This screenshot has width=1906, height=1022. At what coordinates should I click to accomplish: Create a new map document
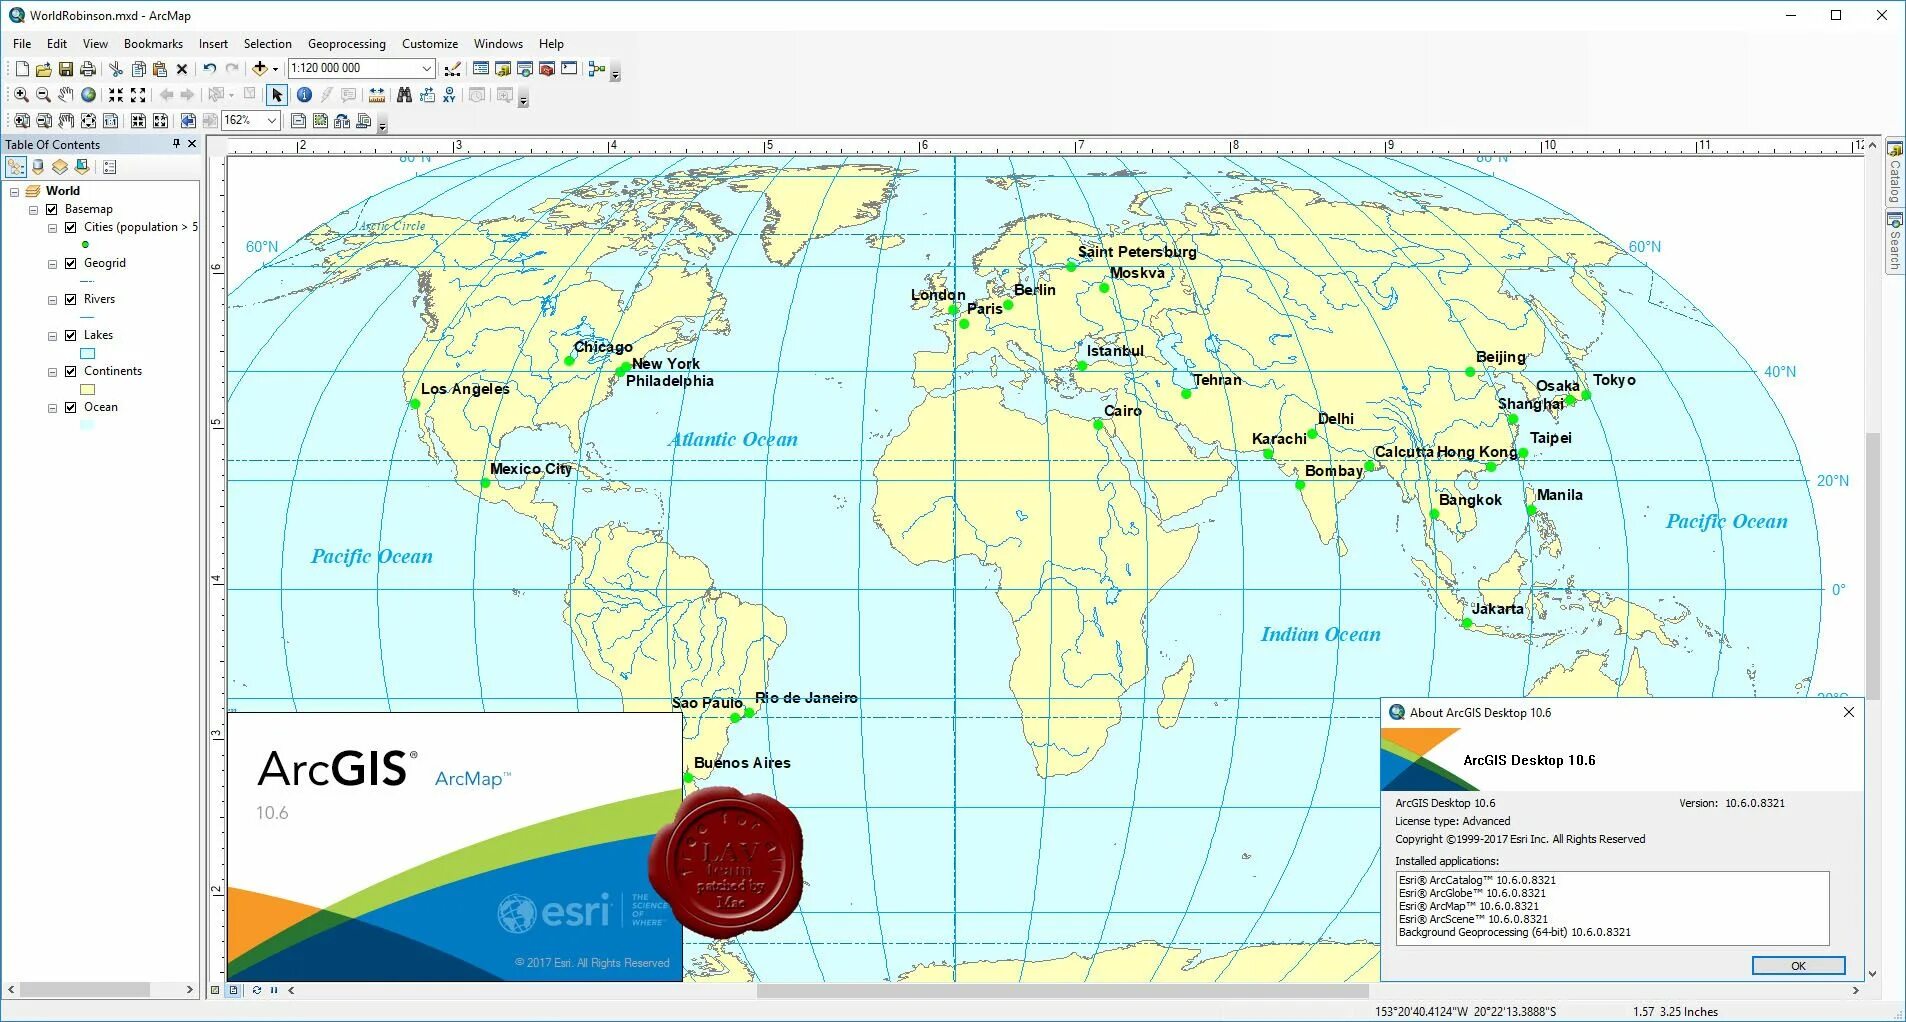(x=21, y=69)
